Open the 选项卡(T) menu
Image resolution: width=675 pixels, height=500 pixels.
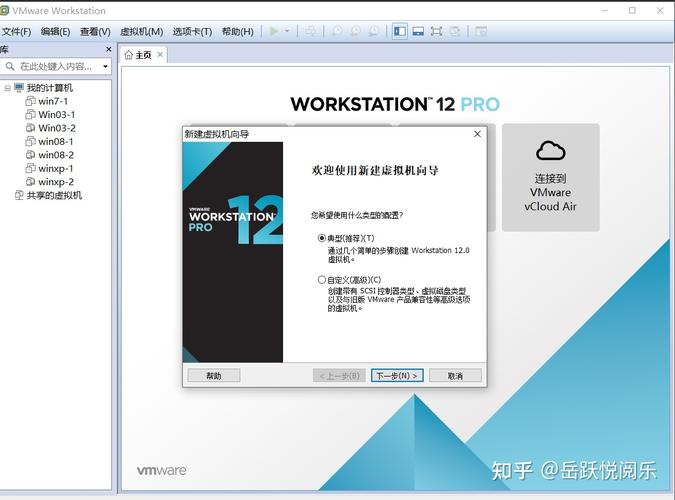pyautogui.click(x=192, y=31)
